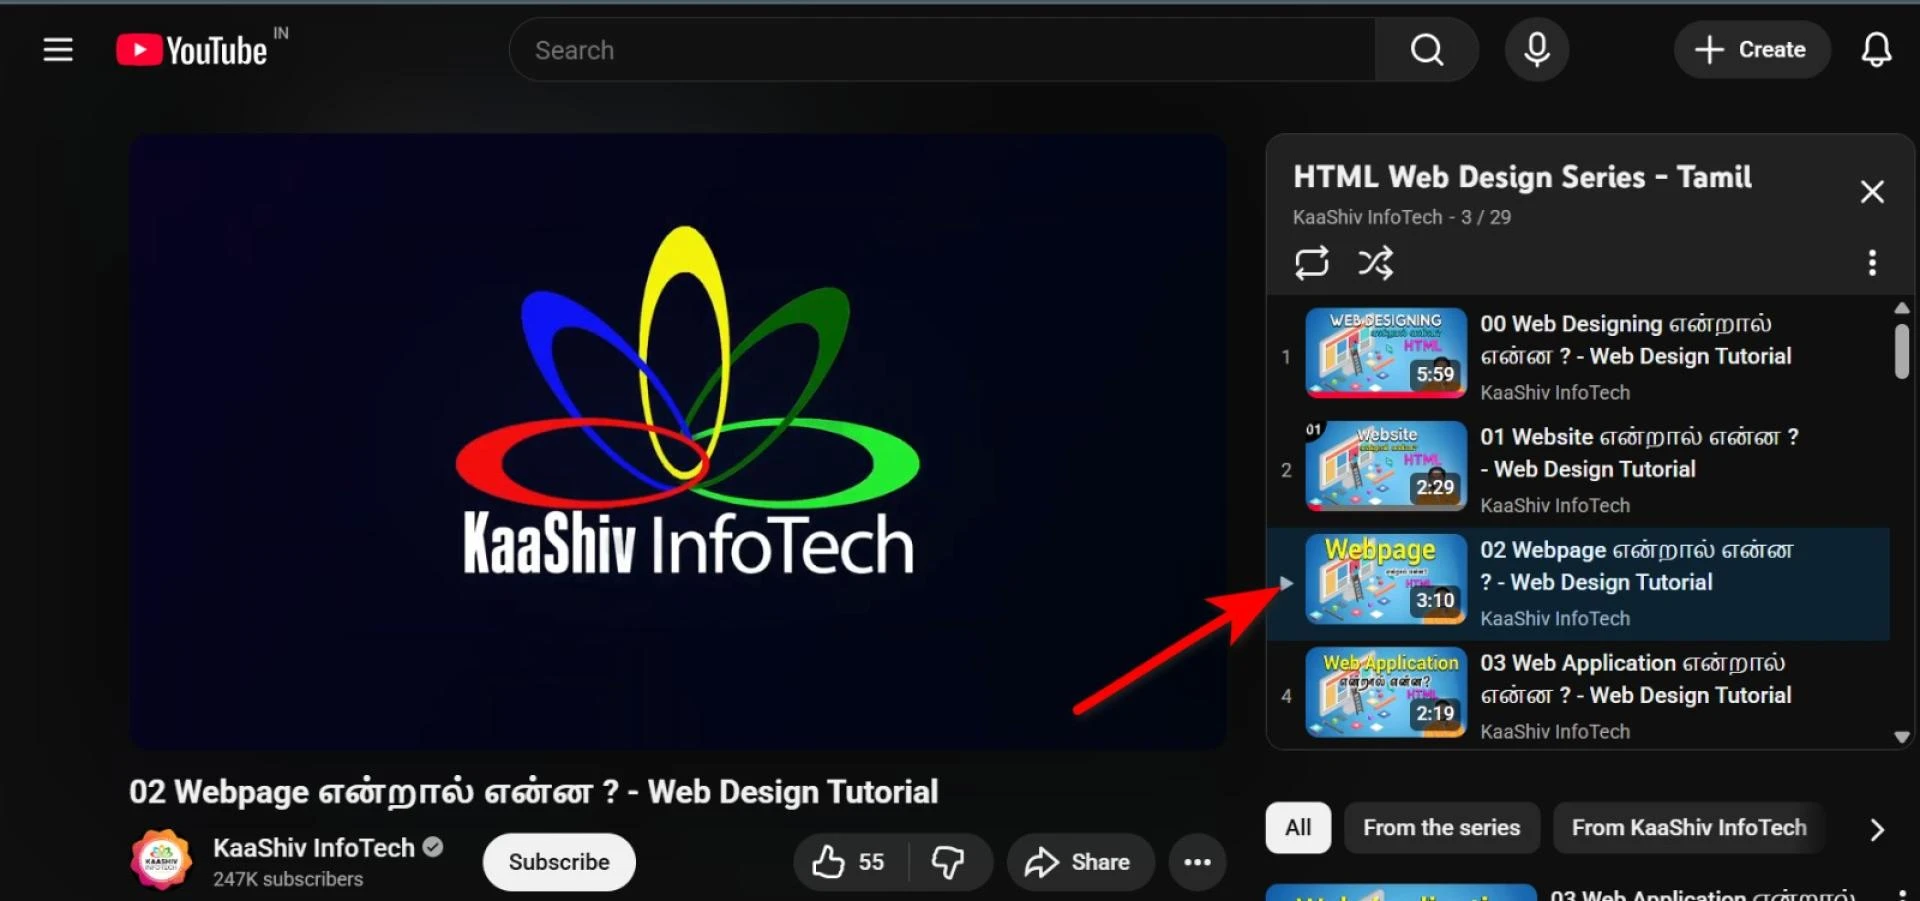Open the notifications bell
Screen dimensions: 1920x901
[x=1876, y=50]
